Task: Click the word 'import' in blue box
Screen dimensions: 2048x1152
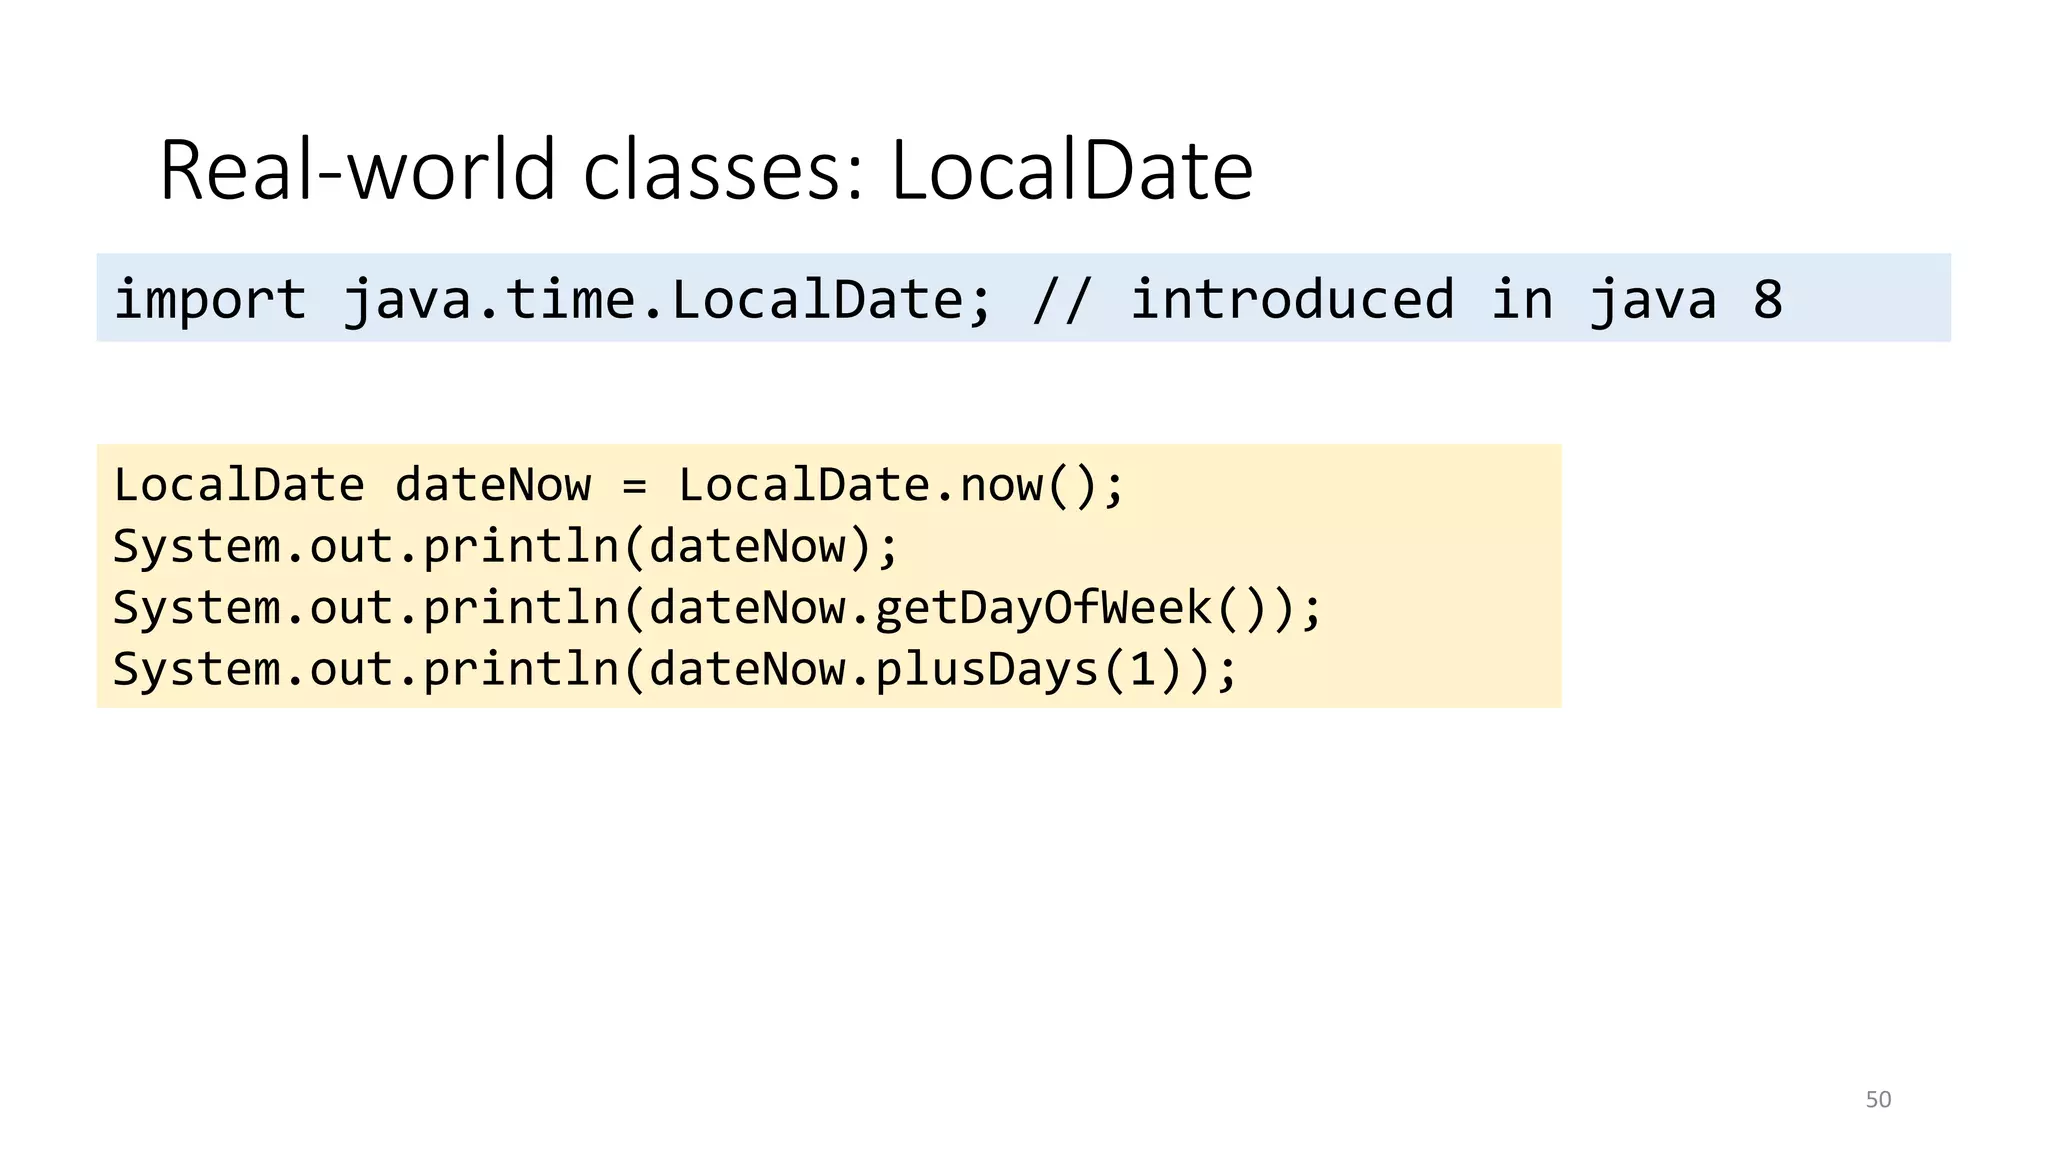Action: pyautogui.click(x=210, y=300)
